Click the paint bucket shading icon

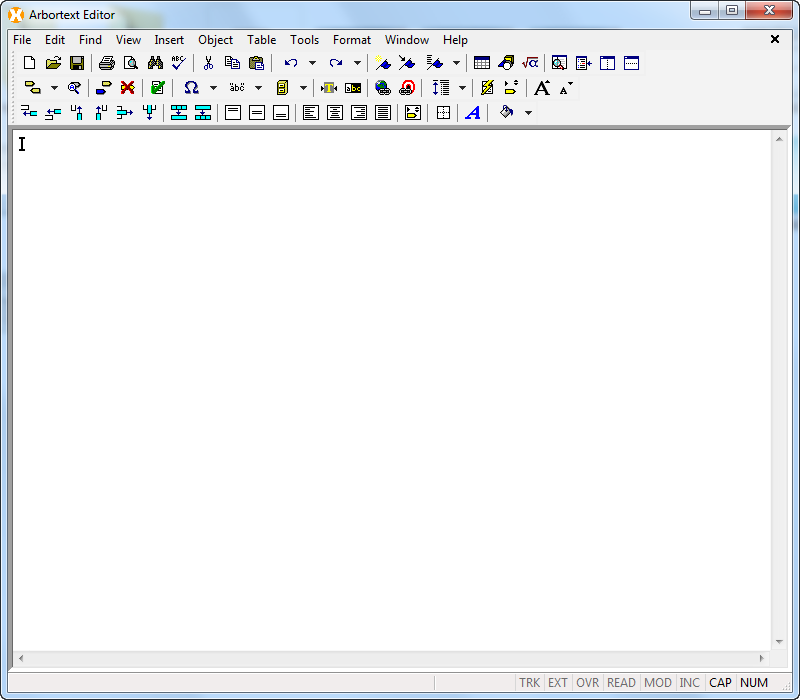pyautogui.click(x=506, y=112)
